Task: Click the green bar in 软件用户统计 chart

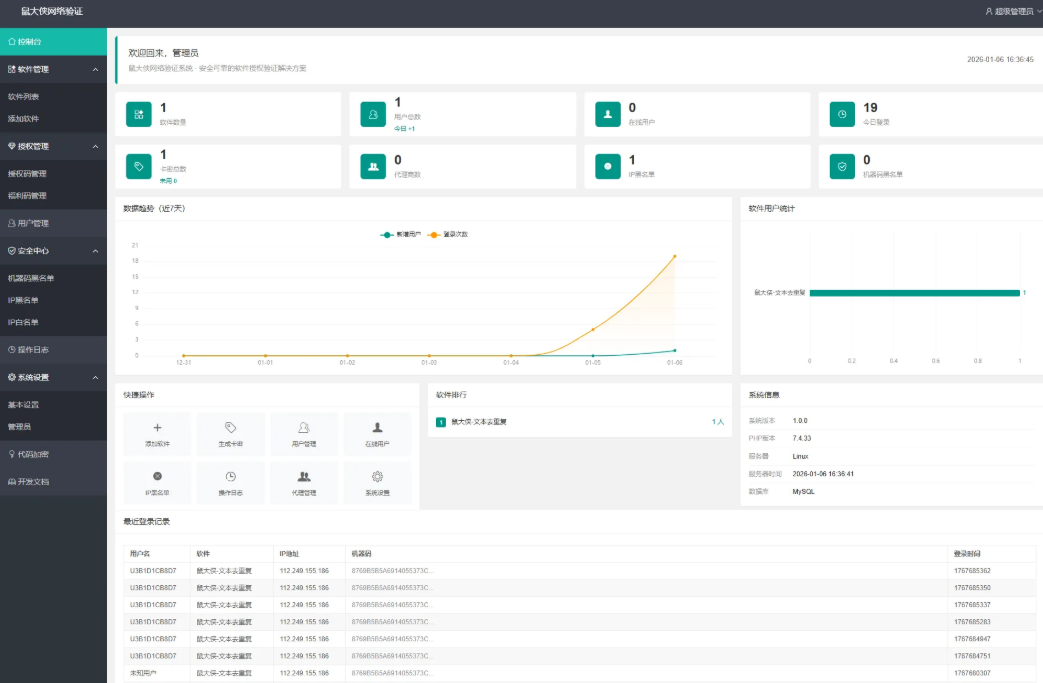Action: click(914, 293)
